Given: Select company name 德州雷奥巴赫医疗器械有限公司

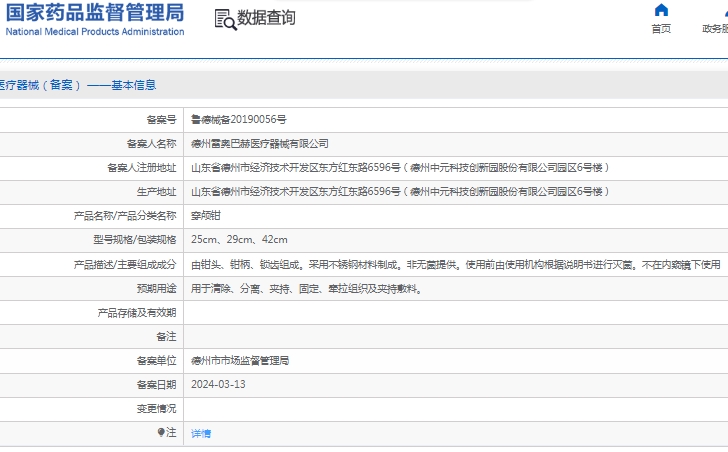Looking at the screenshot, I should pyautogui.click(x=260, y=143).
